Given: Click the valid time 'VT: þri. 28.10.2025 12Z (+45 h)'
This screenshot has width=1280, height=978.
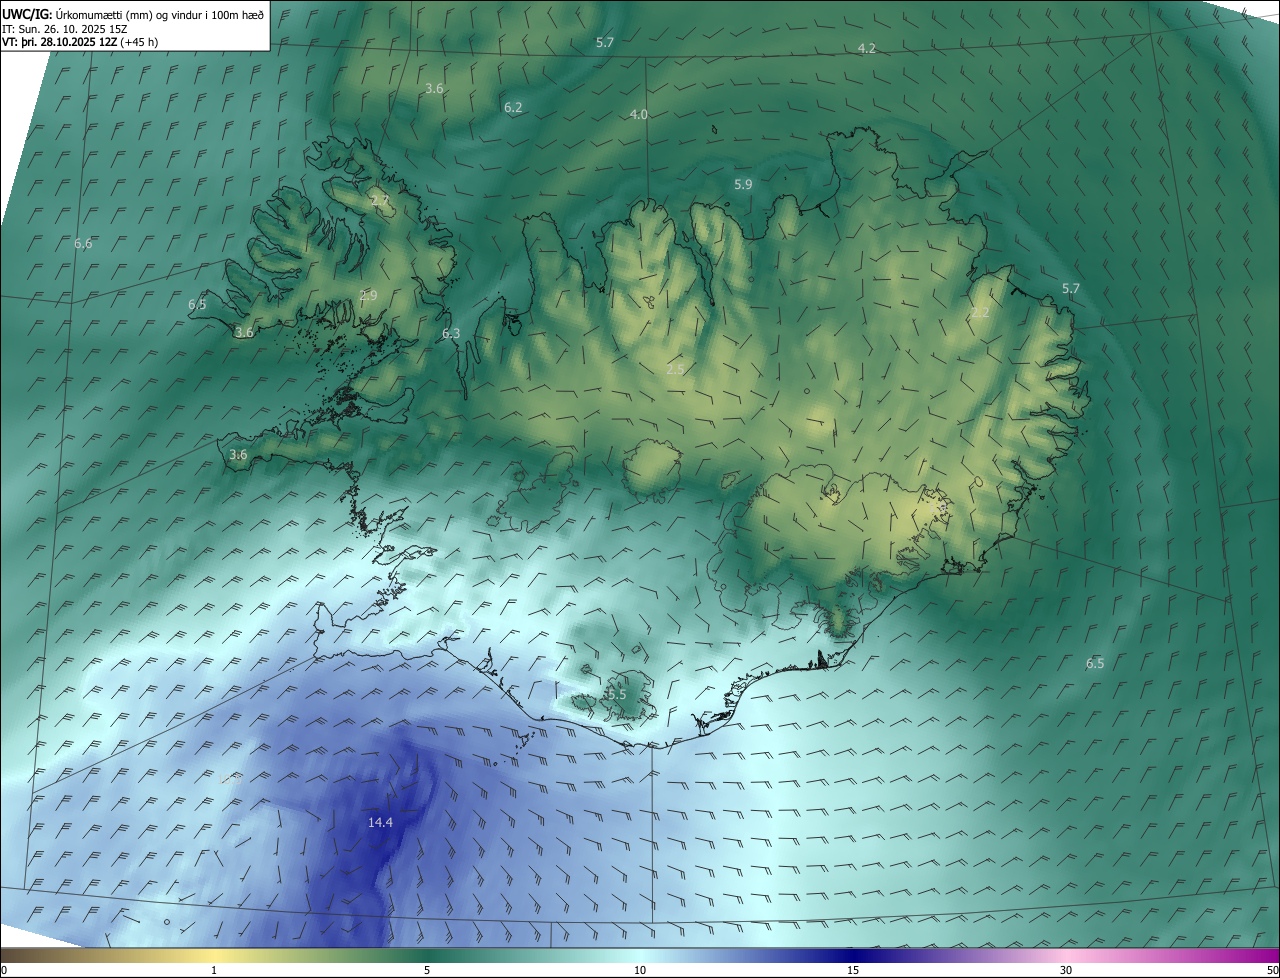Looking at the screenshot, I should [x=80, y=42].
